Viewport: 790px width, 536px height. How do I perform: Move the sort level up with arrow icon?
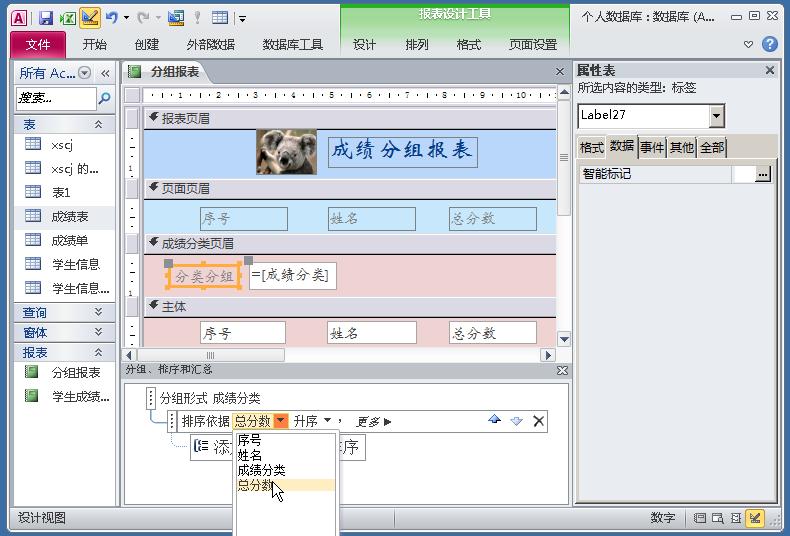pyautogui.click(x=494, y=420)
